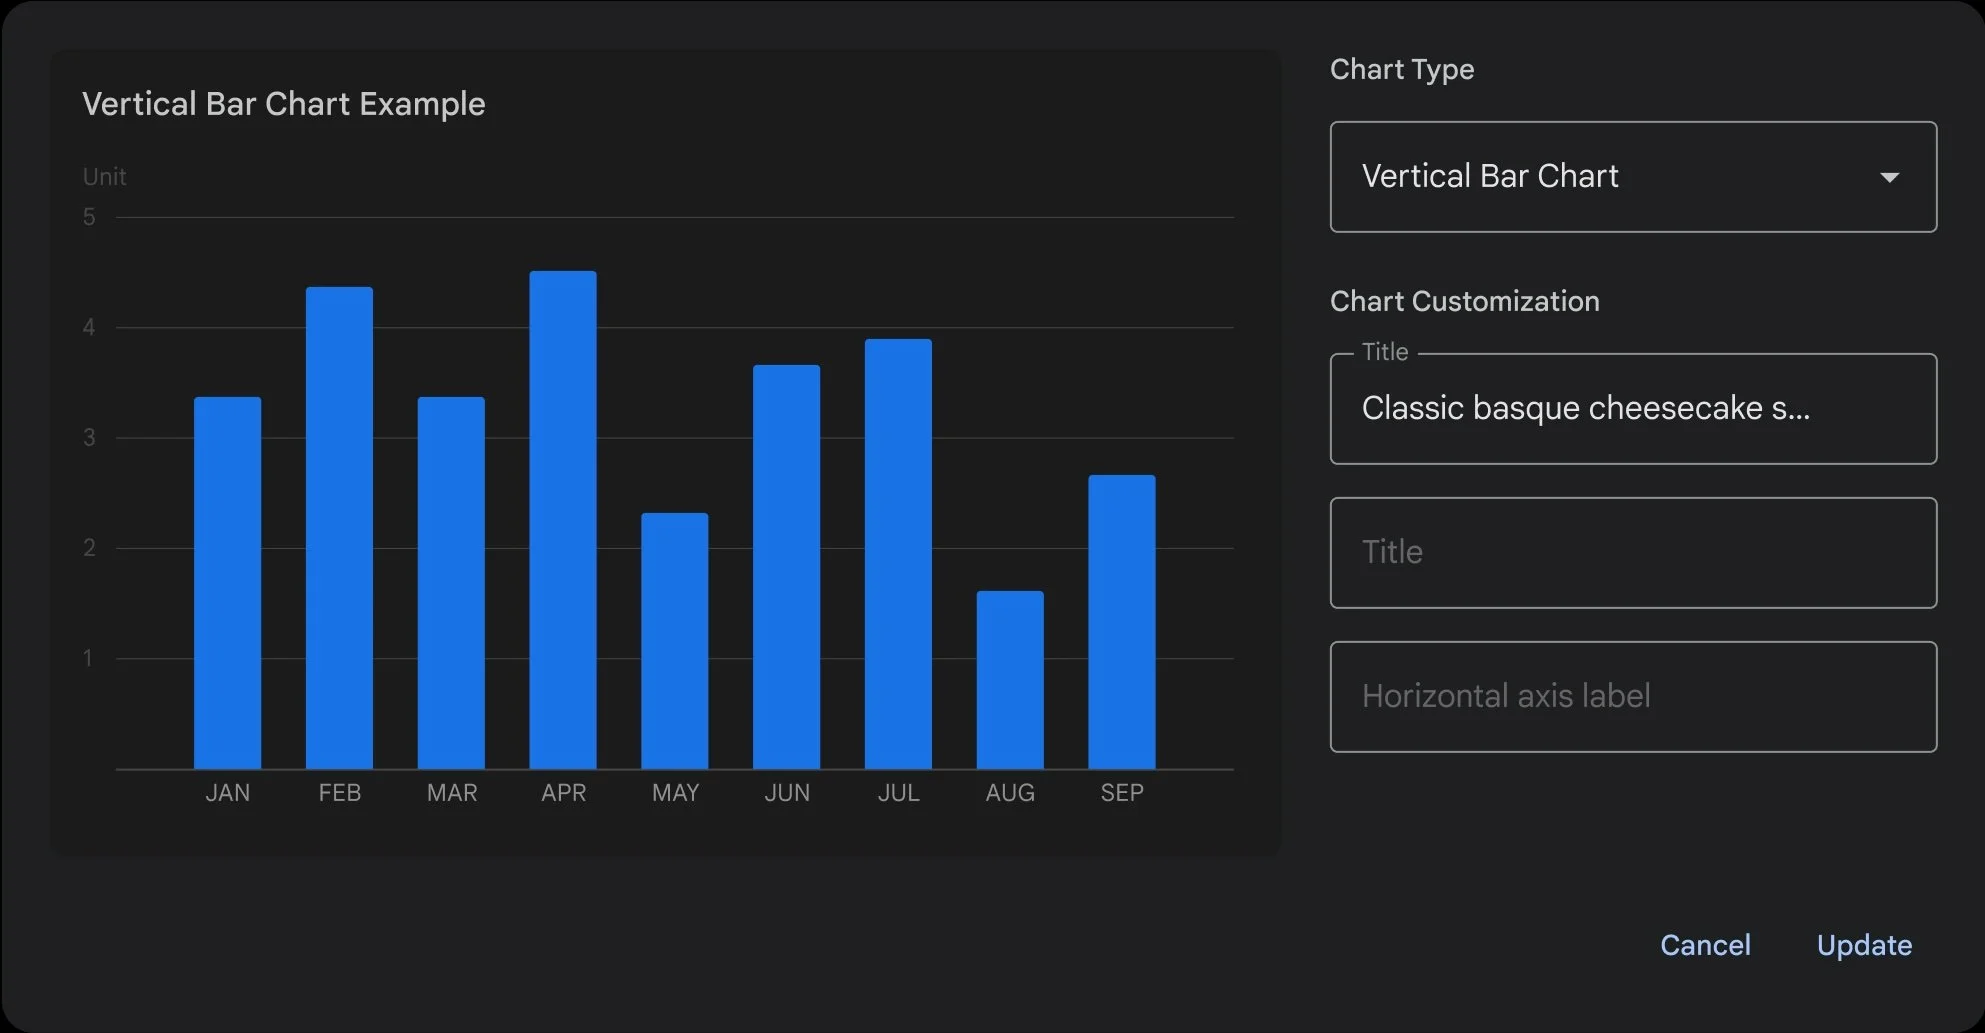Viewport: 1985px width, 1033px height.
Task: Select the JUN bar in the chart
Action: pos(787,567)
